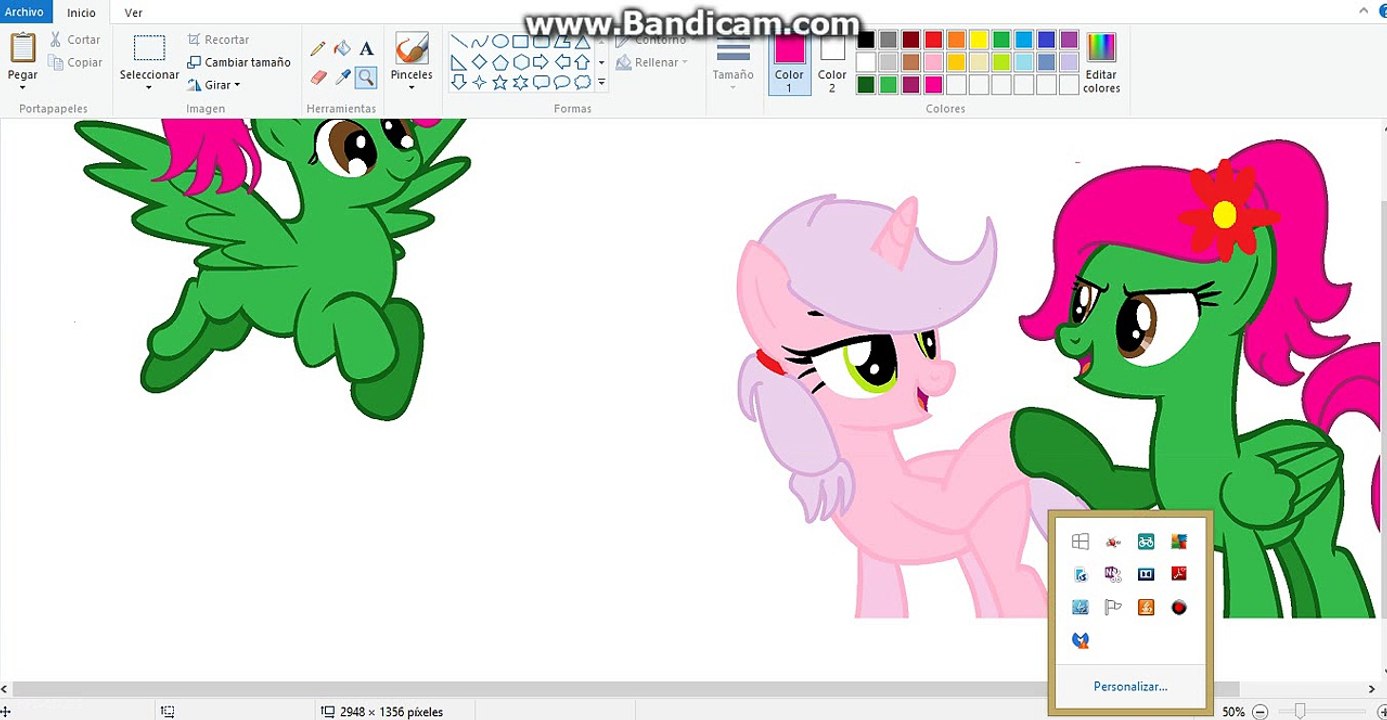Screen dimensions: 1387x720
Task: Click the Dolby audio tray icon
Action: point(1146,574)
